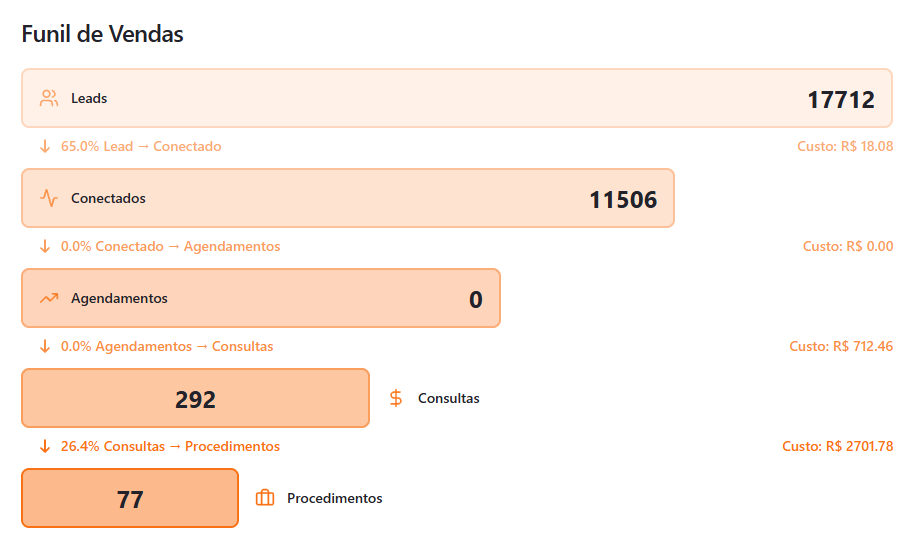
Task: Click the Procedimentos stage label text
Action: [335, 498]
